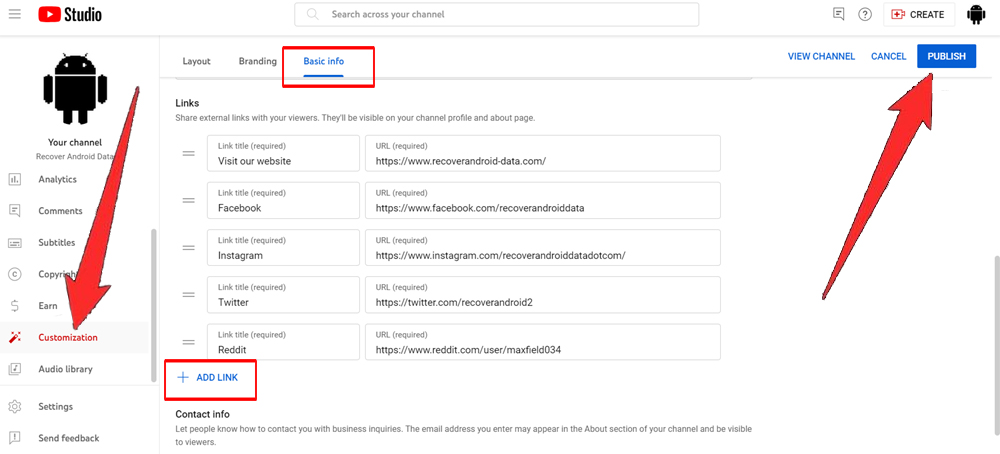Open the VIEW CHANNEL link
The image size is (1000, 454).
click(821, 57)
